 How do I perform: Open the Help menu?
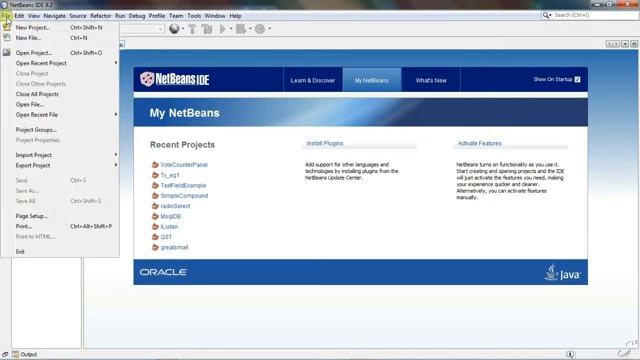(235, 16)
